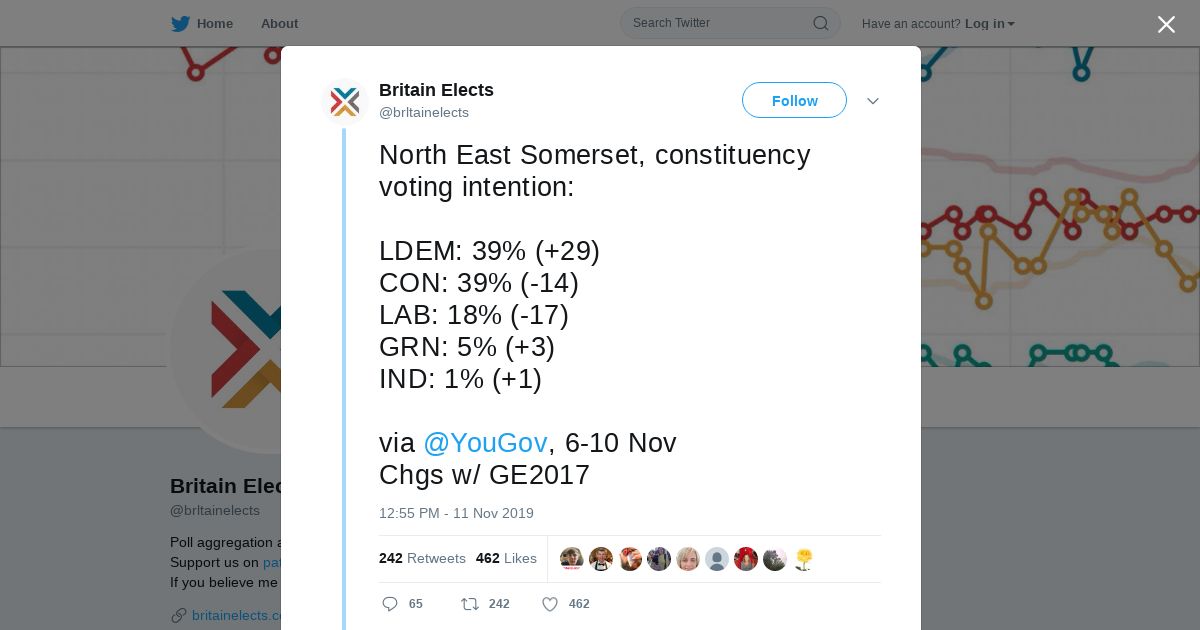This screenshot has width=1200, height=630.
Task: Click the retweet arrows icon
Action: 469,604
